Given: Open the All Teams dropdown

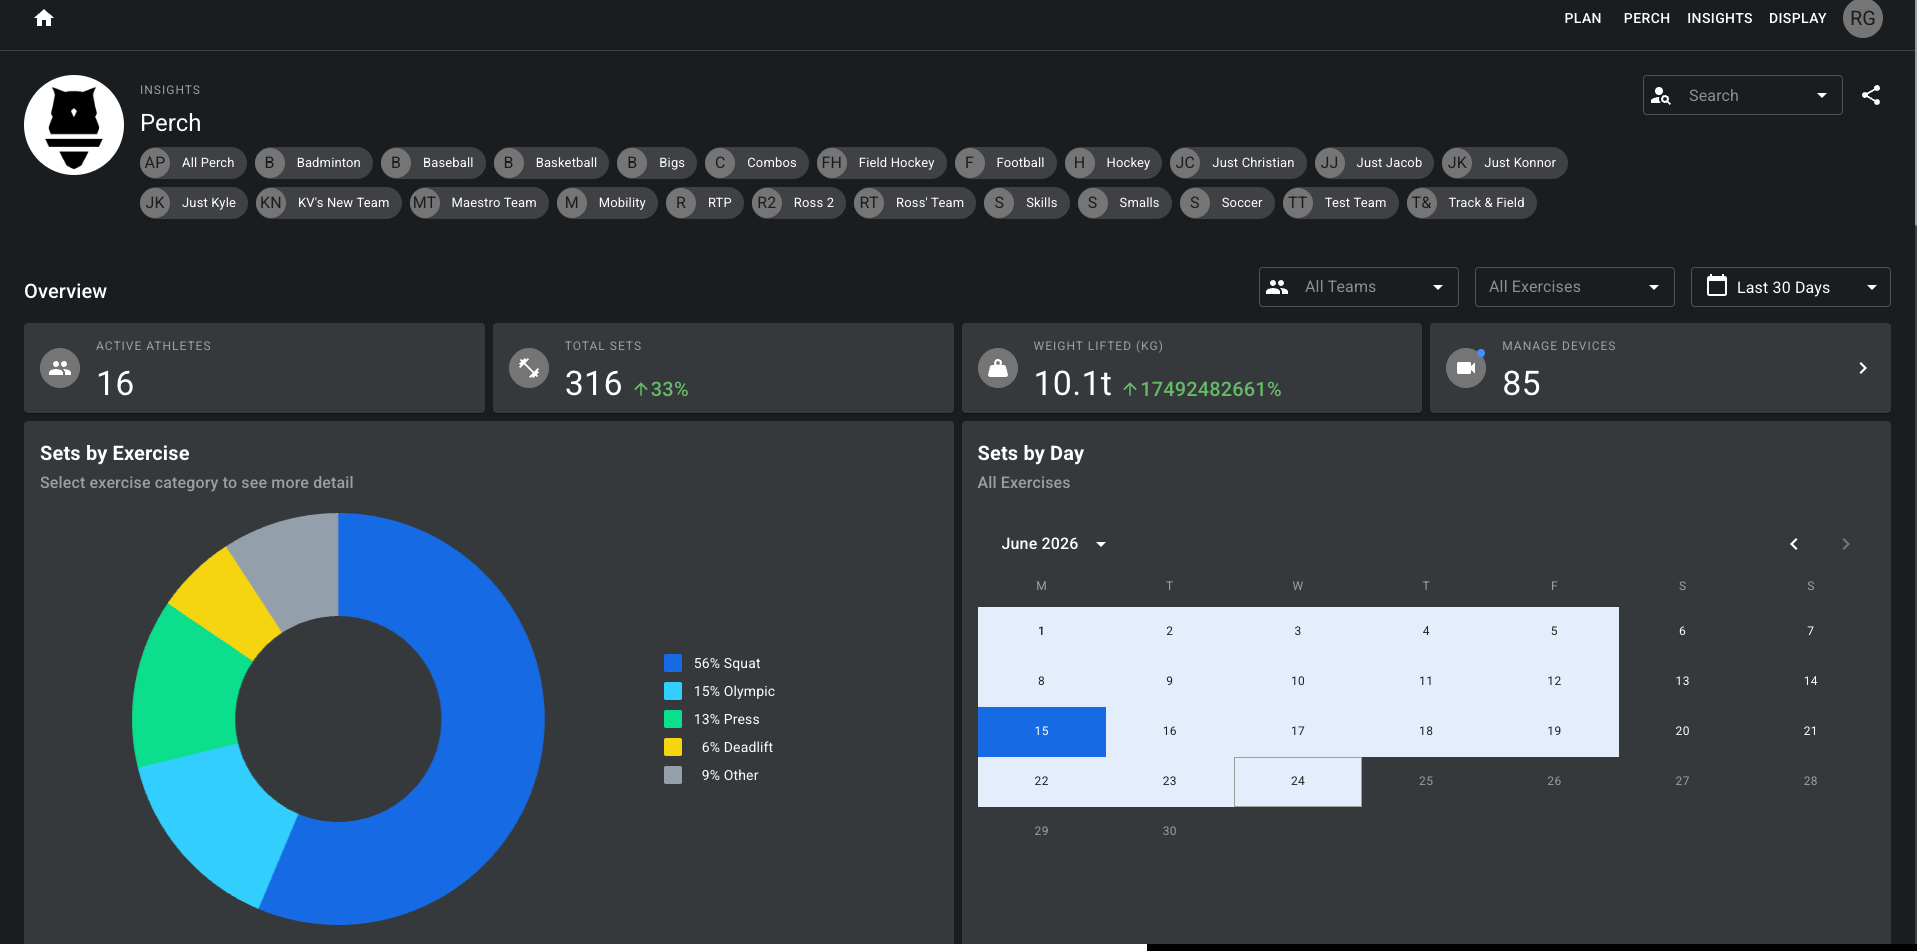Looking at the screenshot, I should point(1358,287).
